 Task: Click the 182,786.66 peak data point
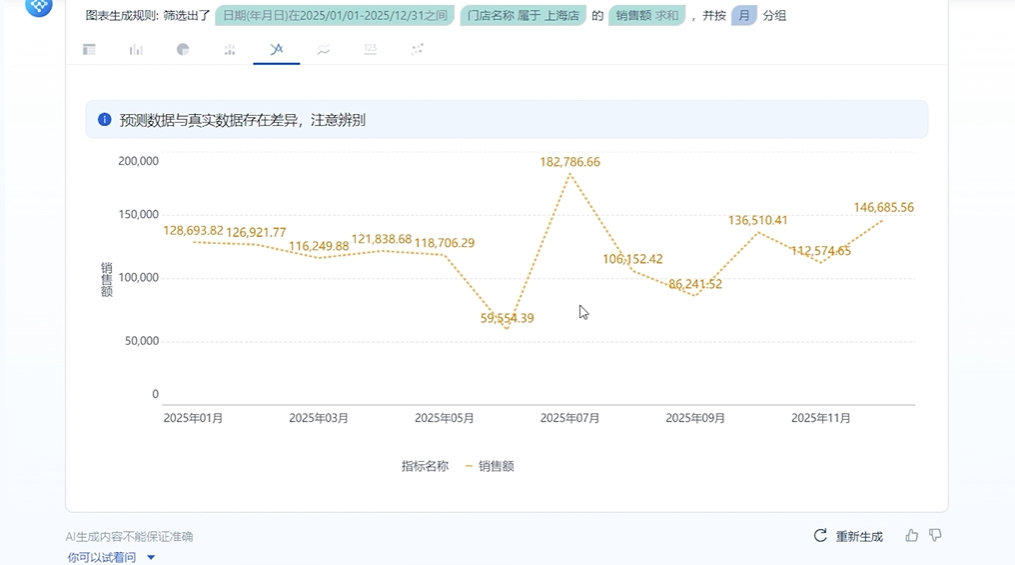(570, 175)
